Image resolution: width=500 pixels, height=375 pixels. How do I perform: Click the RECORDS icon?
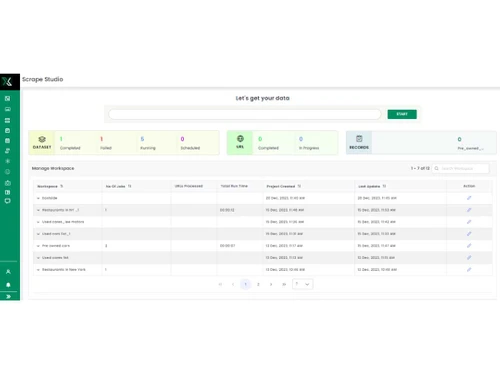coord(359,139)
